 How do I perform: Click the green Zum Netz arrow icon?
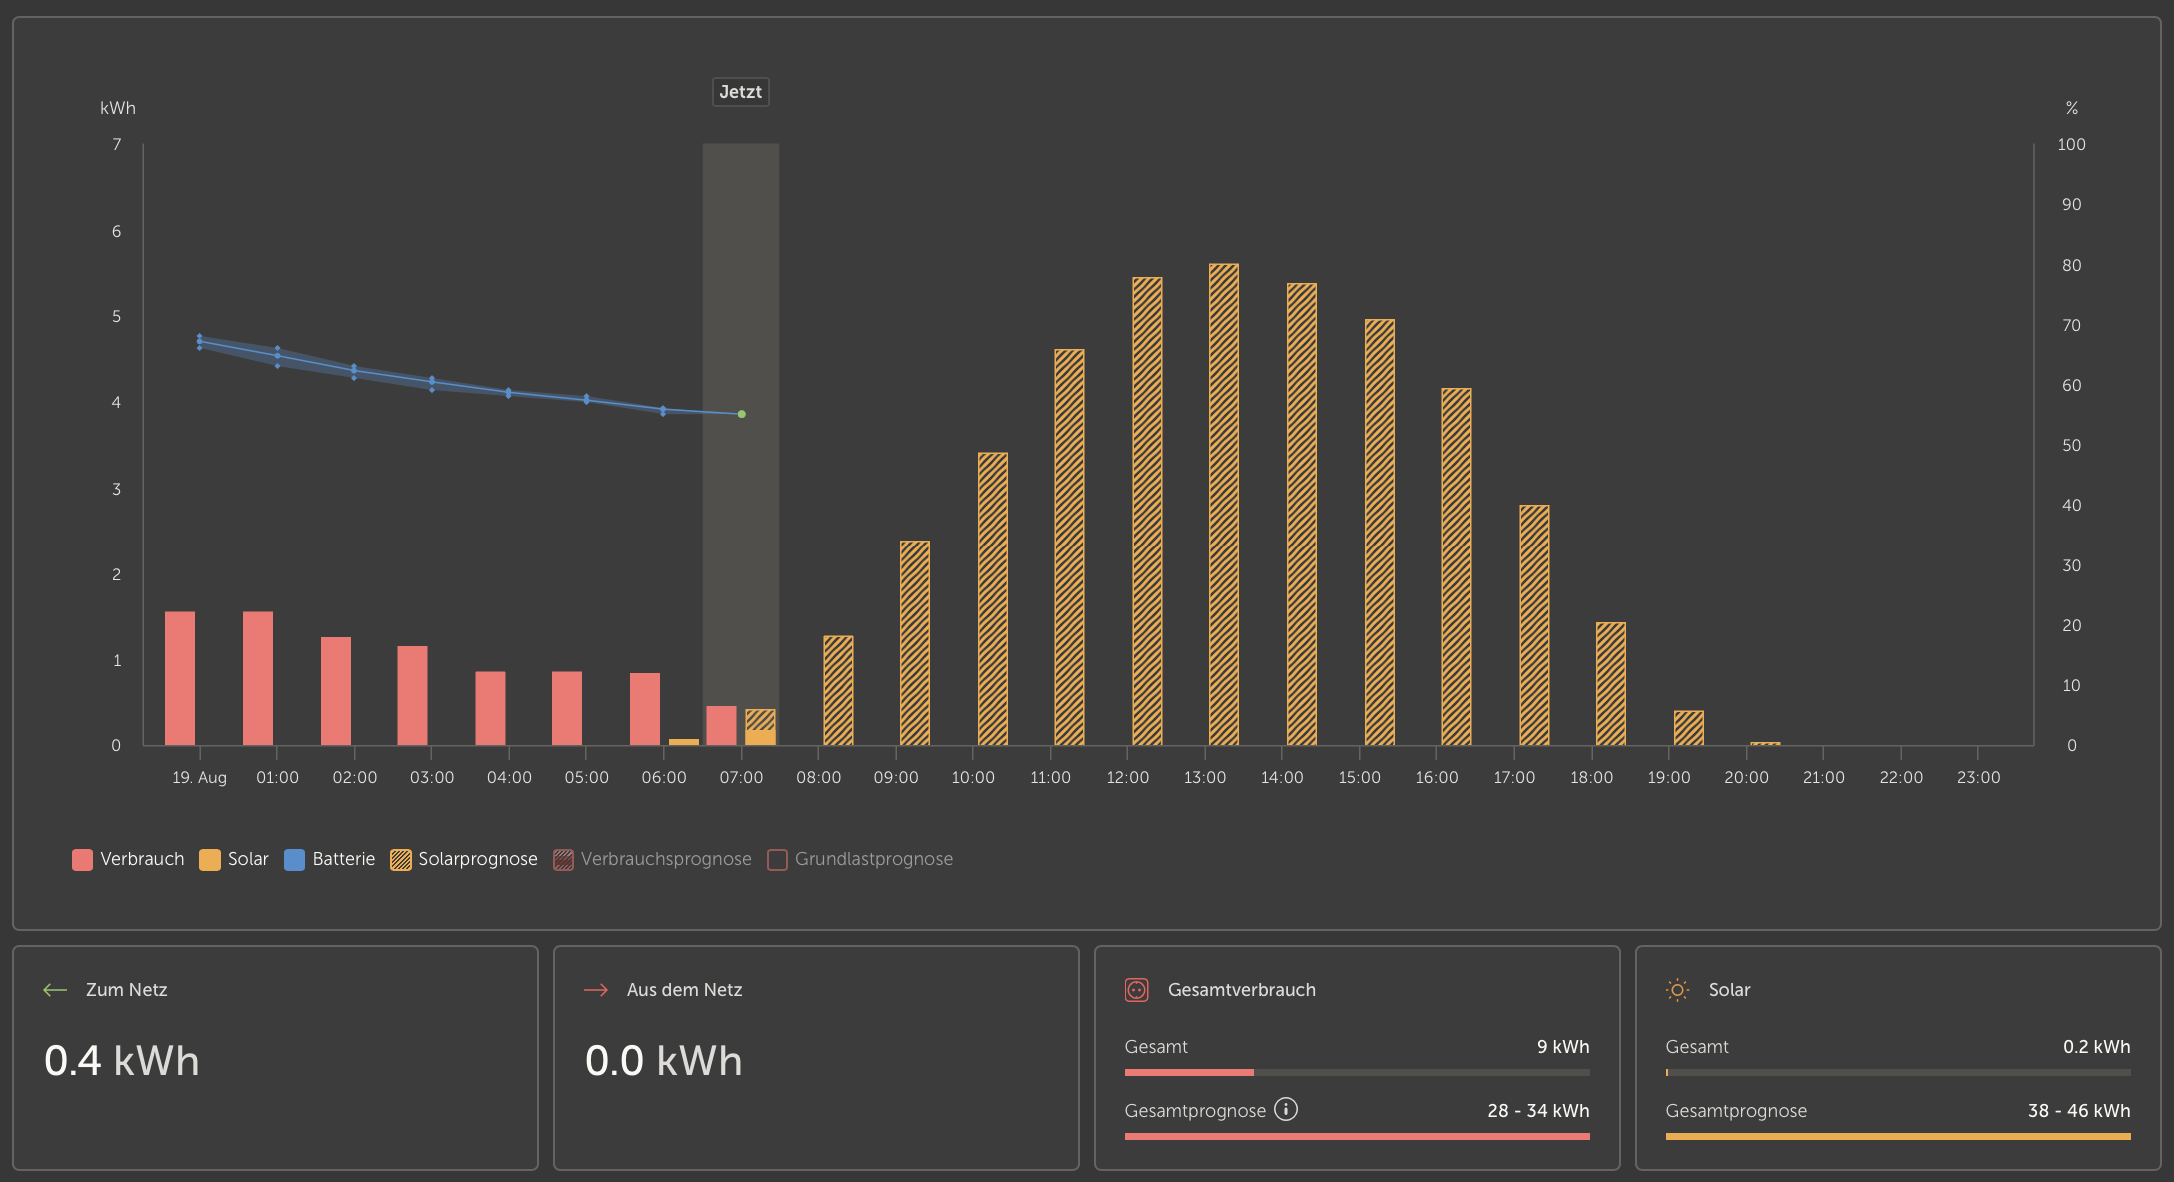(55, 990)
